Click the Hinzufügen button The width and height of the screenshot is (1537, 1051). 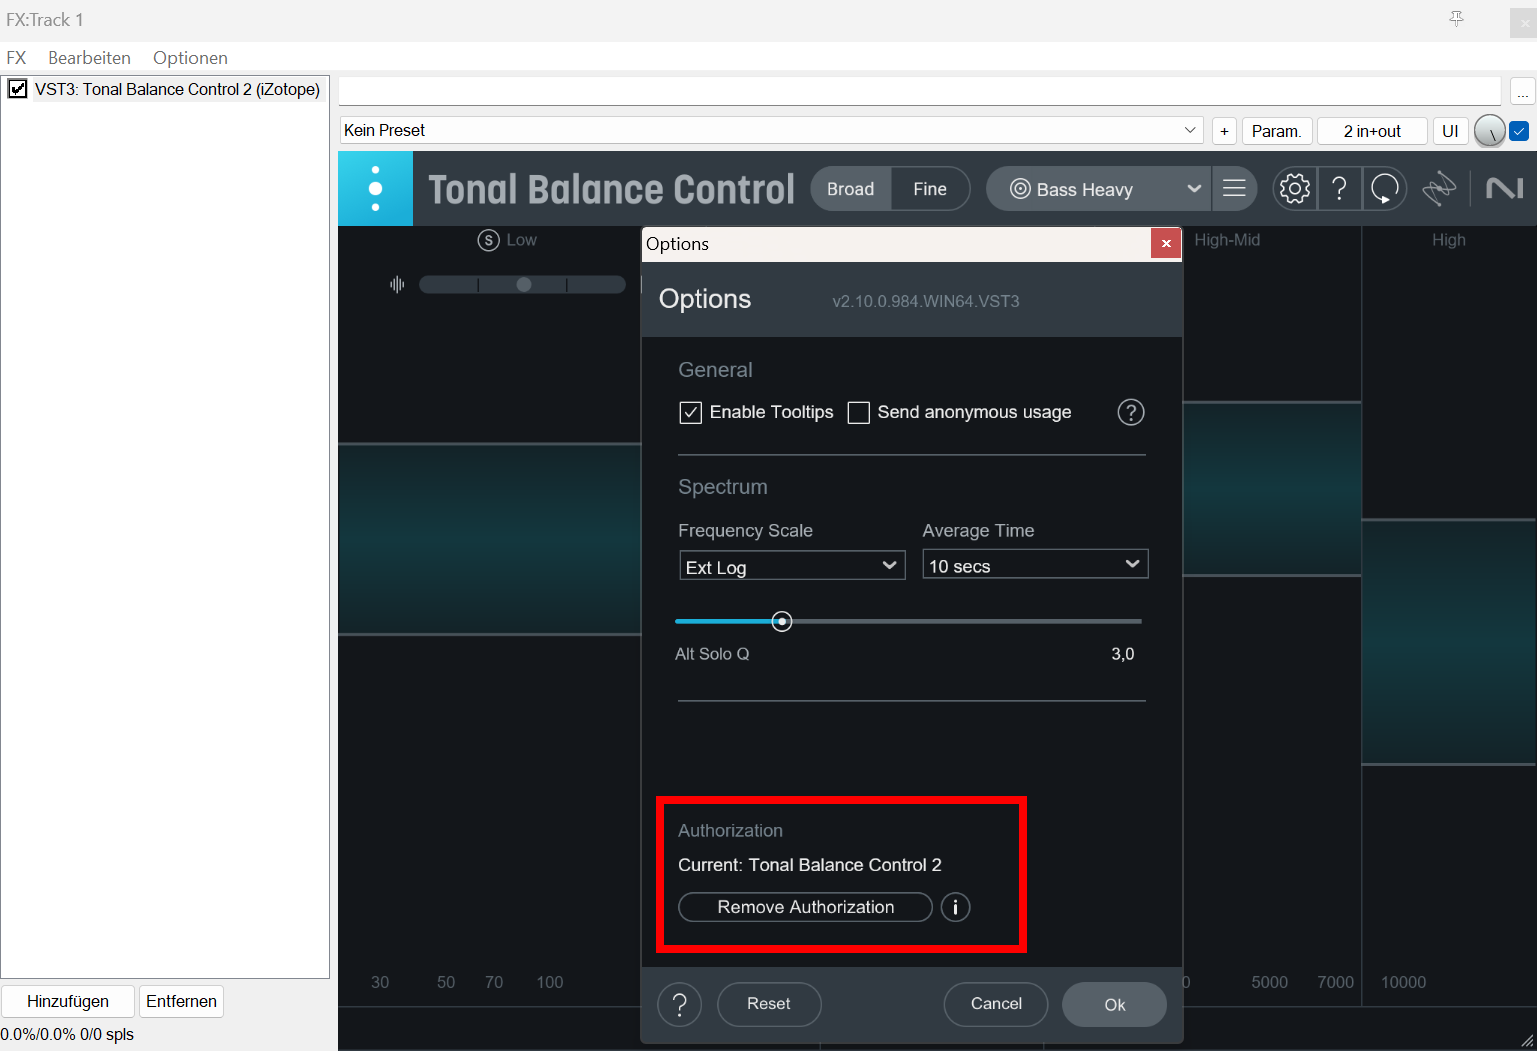click(68, 1001)
